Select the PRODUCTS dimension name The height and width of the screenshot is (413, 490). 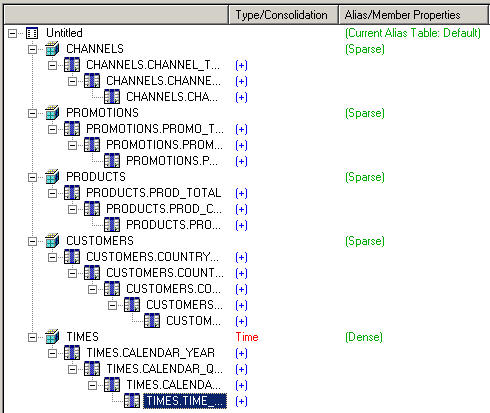coord(96,177)
